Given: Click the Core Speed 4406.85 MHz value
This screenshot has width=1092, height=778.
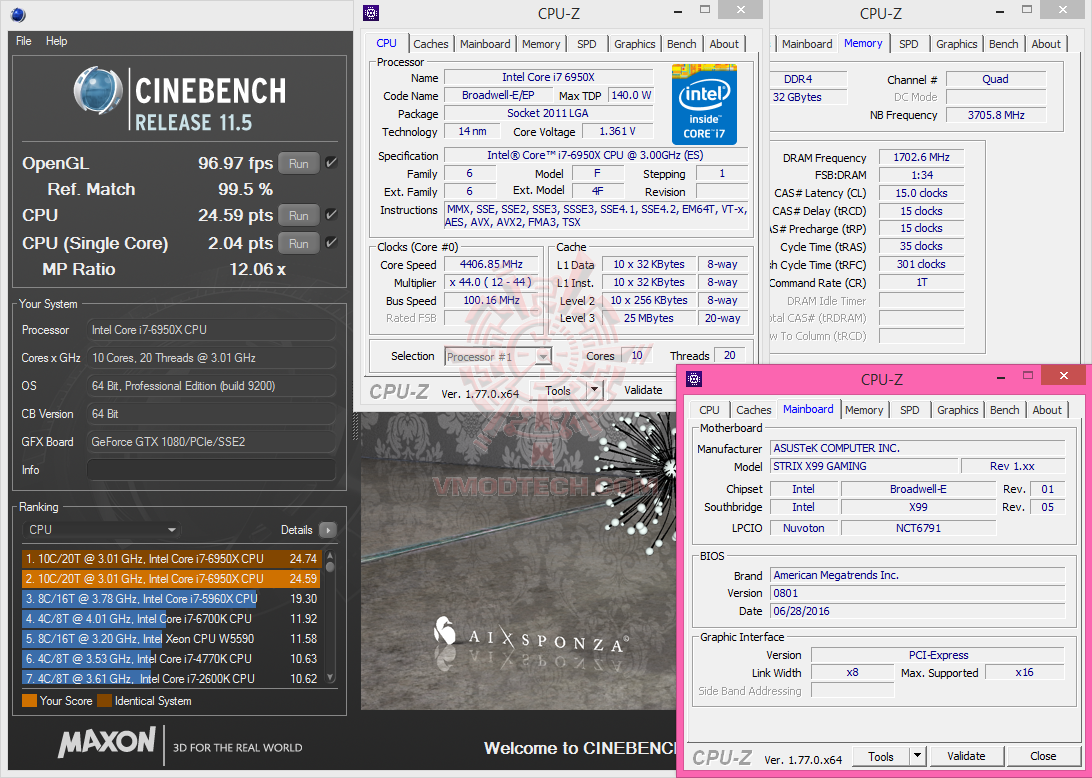Looking at the screenshot, I should pyautogui.click(x=492, y=264).
